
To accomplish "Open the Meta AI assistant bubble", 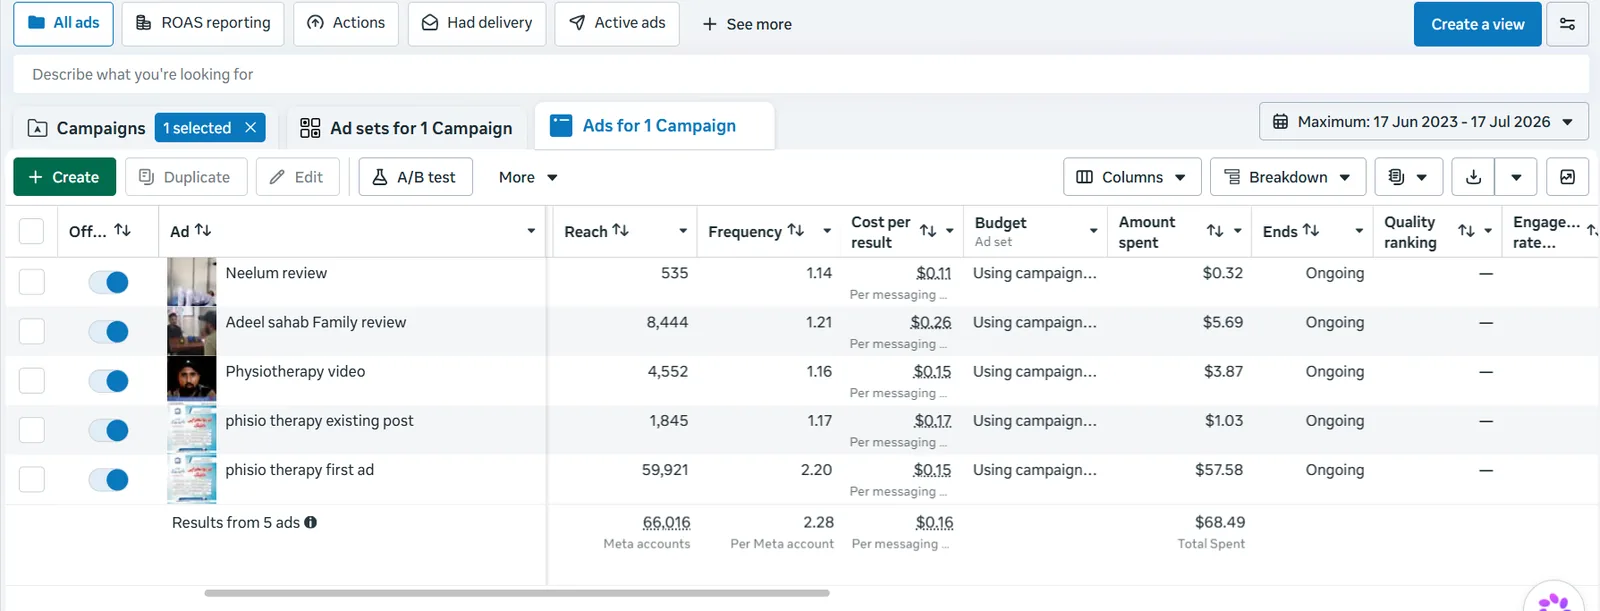I will 1554,600.
